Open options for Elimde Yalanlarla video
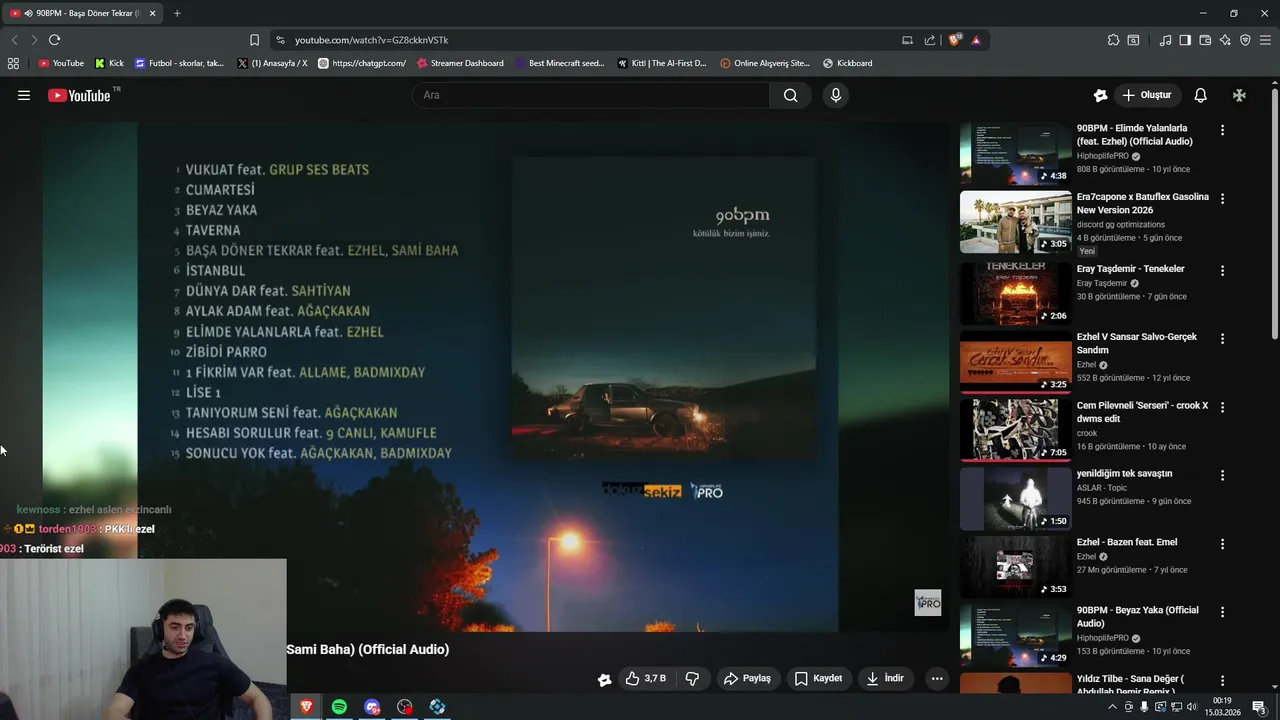The height and width of the screenshot is (720, 1280). [x=1222, y=130]
